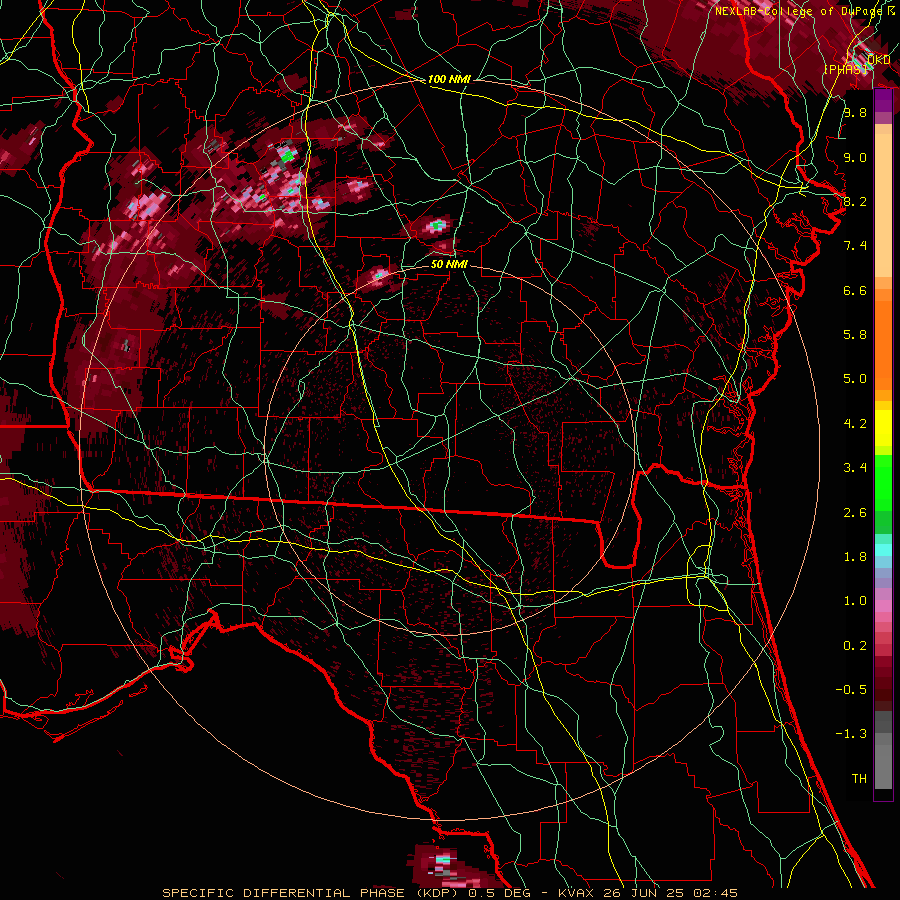Click the SPECIFIC DIFFERENTIAL PHASE (KDP) caption text
The width and height of the screenshot is (900, 900).
pos(310,893)
